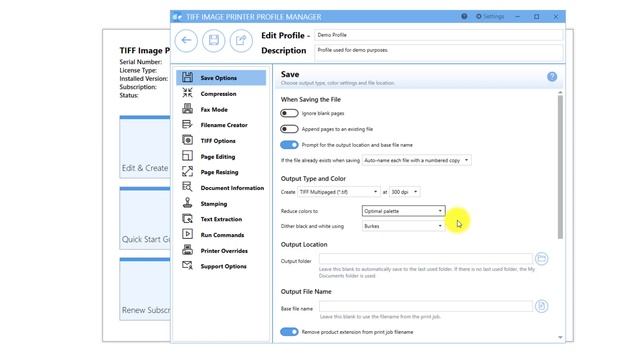Click the Stamping icon
Screen dimensions: 640x360
pos(187,203)
